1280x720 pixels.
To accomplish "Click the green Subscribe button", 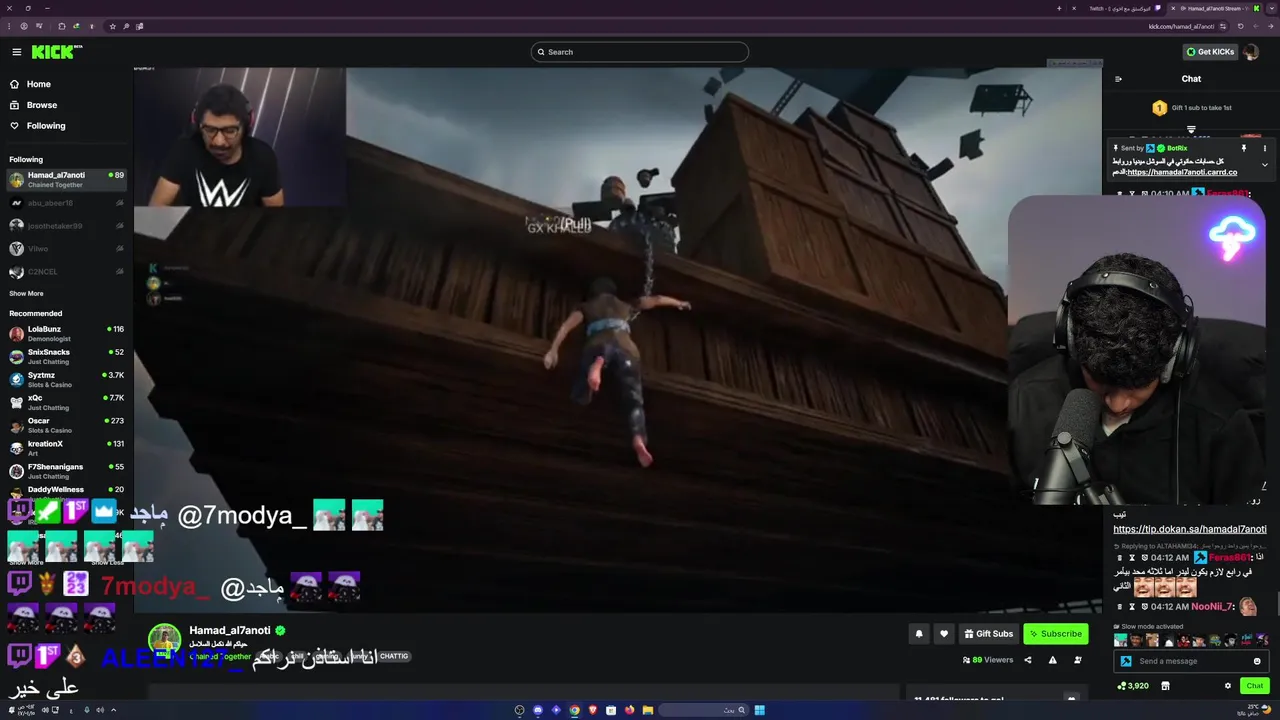I will pos(1055,634).
